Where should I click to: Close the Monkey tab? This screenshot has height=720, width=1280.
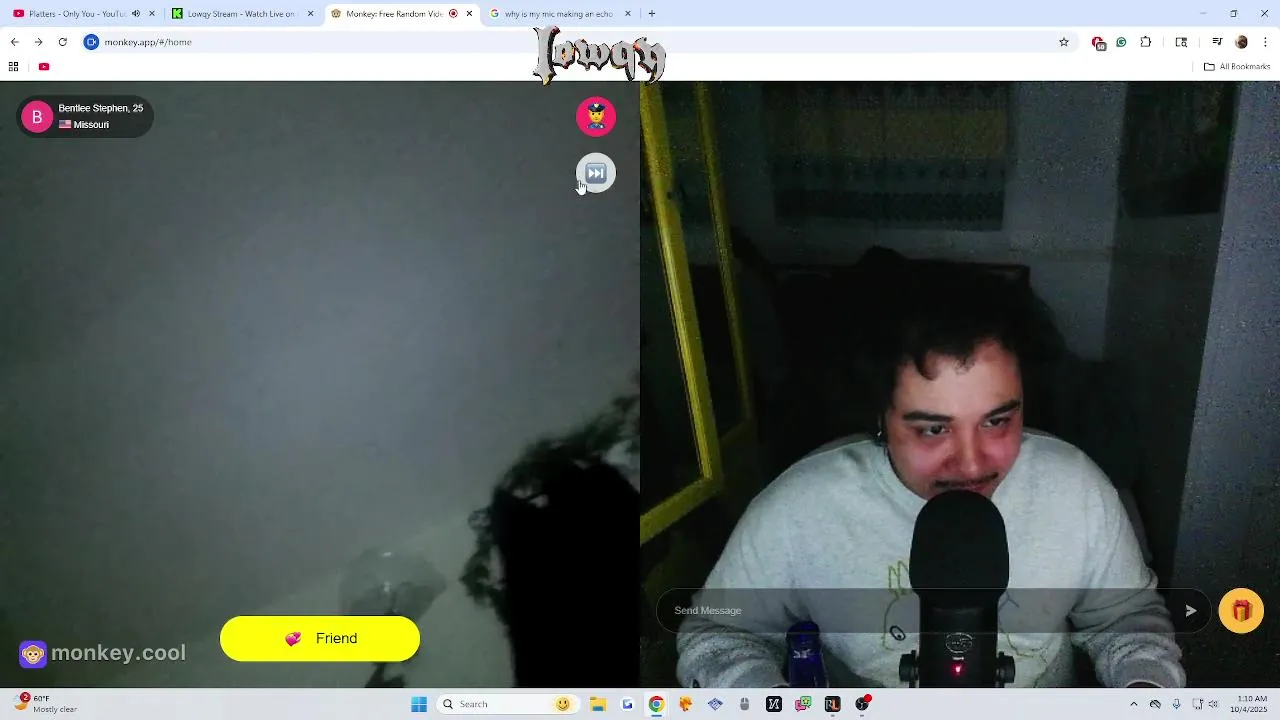(469, 14)
